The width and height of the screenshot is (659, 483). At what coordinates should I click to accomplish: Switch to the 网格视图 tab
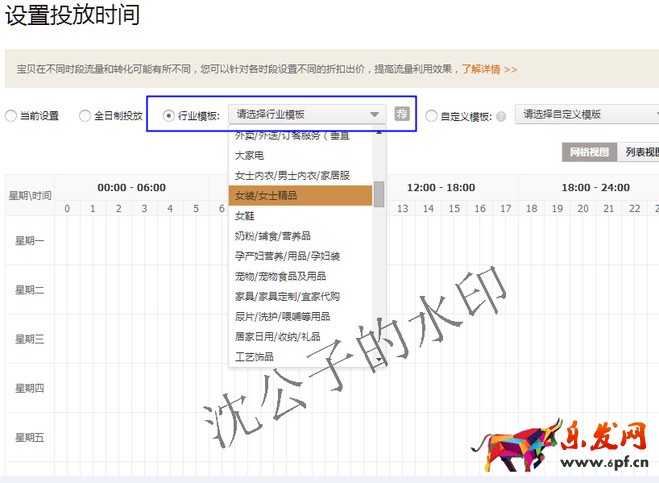[589, 152]
